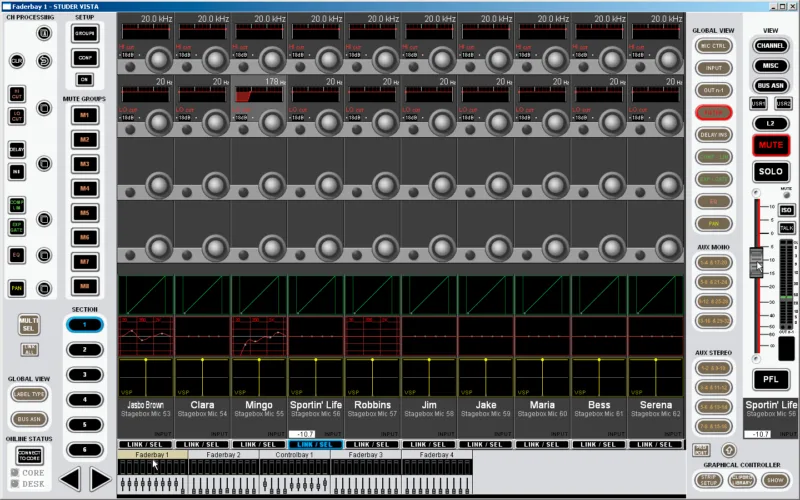The image size is (800, 500).
Task: Click LINK / SEL under Mingo channel
Action: tap(259, 444)
